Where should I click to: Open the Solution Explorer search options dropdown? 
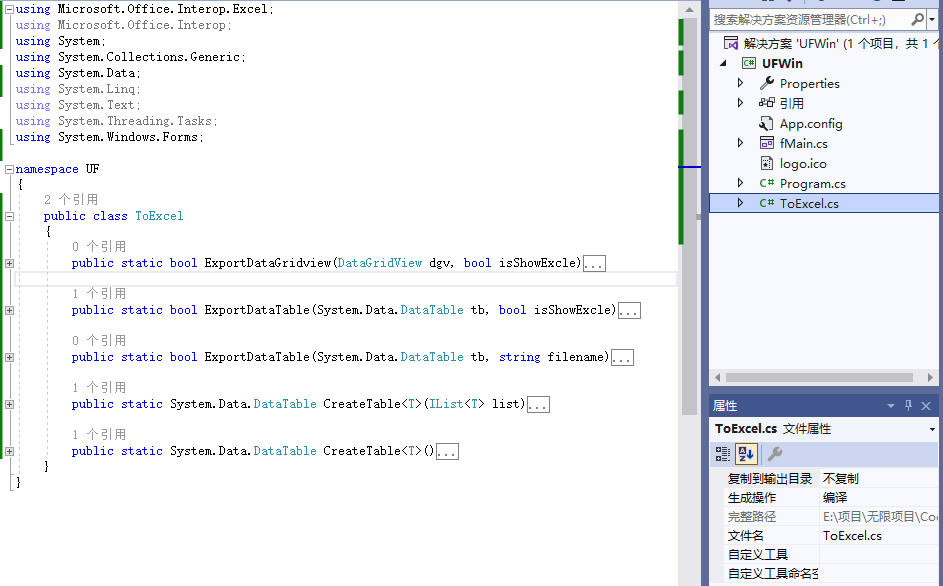(x=932, y=19)
